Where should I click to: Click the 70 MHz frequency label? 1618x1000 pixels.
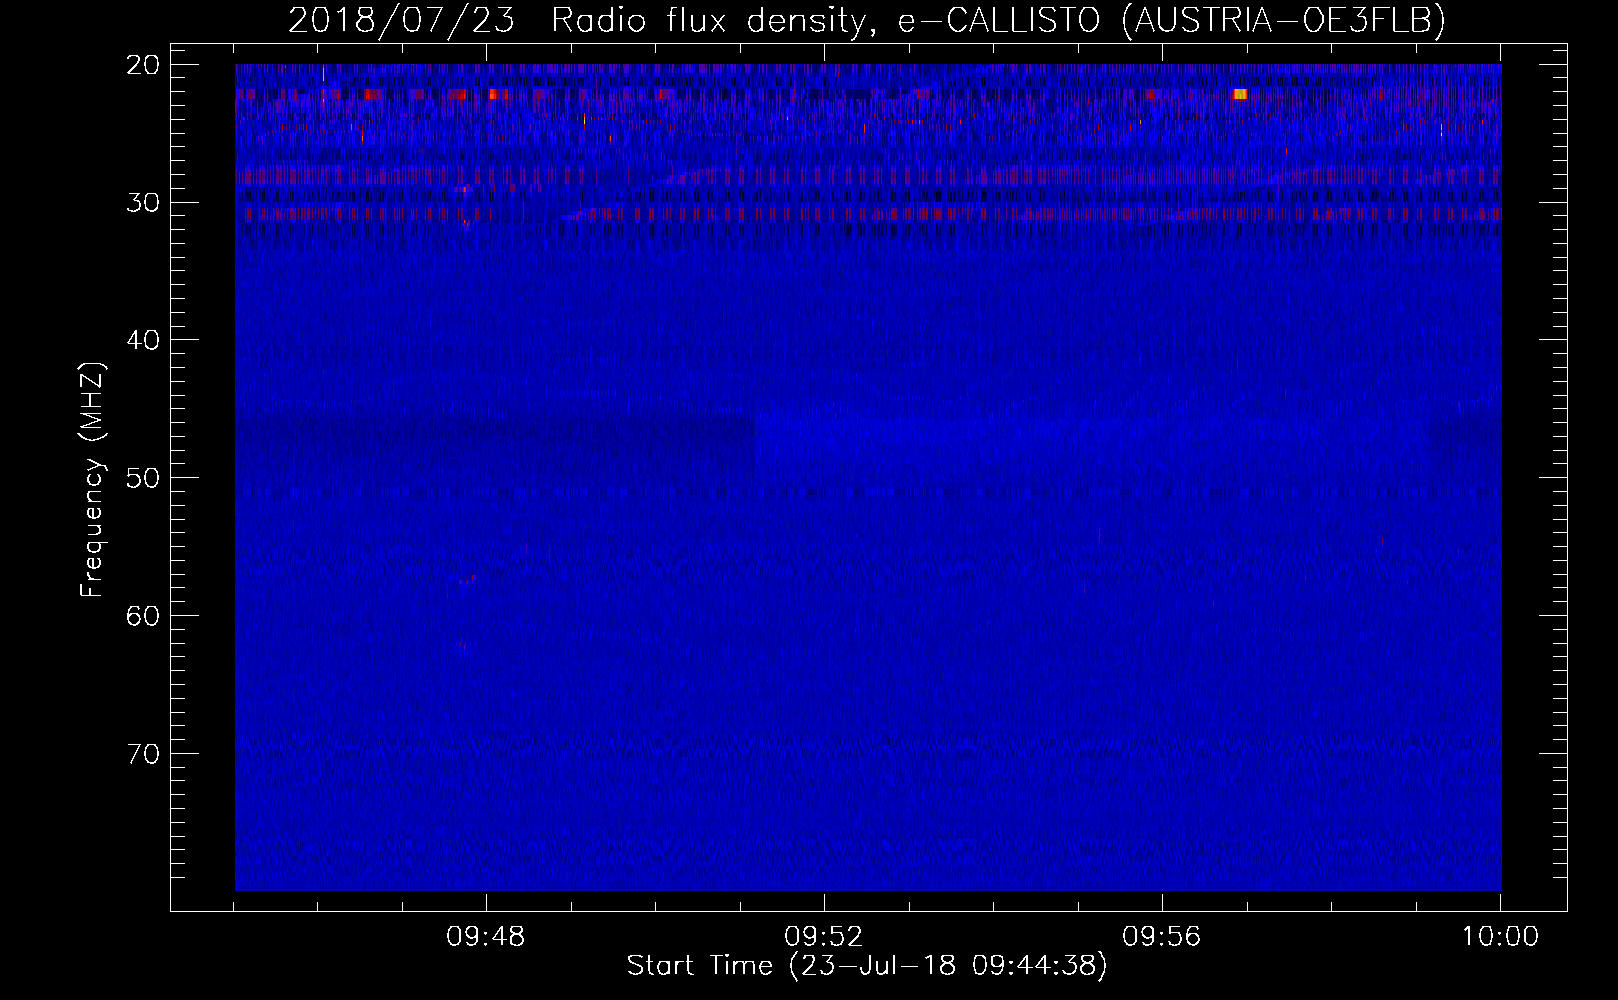tap(144, 753)
